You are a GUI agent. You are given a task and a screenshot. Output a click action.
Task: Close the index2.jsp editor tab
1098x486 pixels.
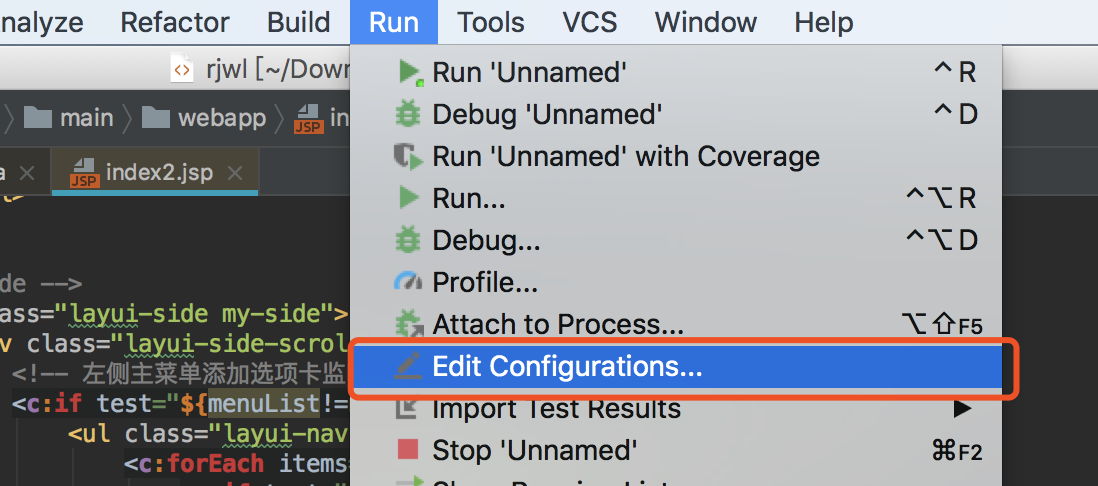click(235, 173)
